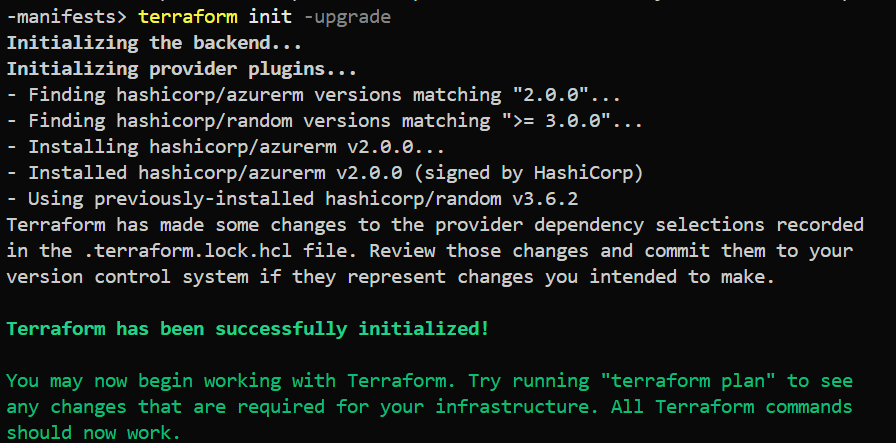Click the '.terraform.lock.hcl' file name

187,251
